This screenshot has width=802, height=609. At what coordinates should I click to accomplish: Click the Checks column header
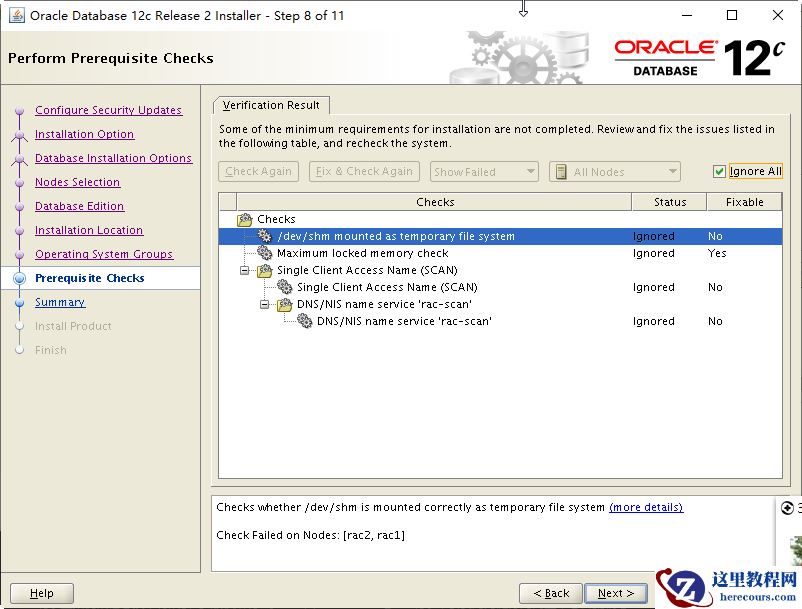[x=434, y=202]
